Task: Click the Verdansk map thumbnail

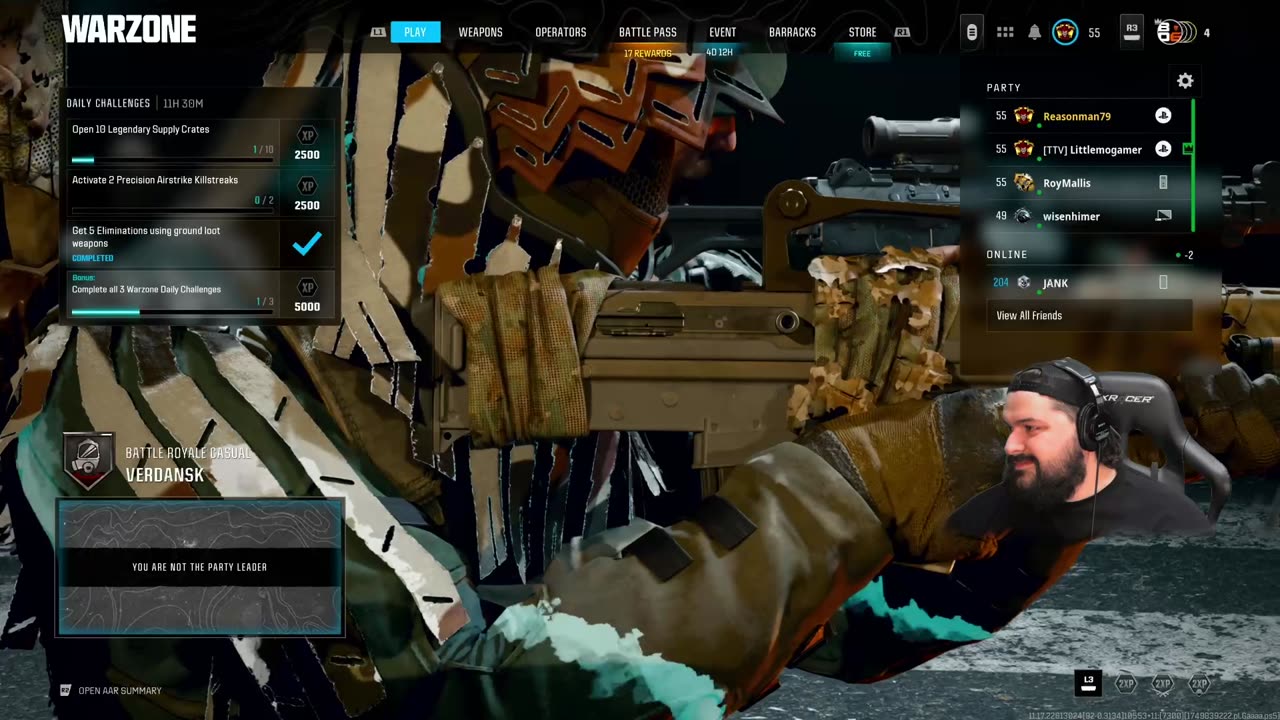Action: click(200, 567)
